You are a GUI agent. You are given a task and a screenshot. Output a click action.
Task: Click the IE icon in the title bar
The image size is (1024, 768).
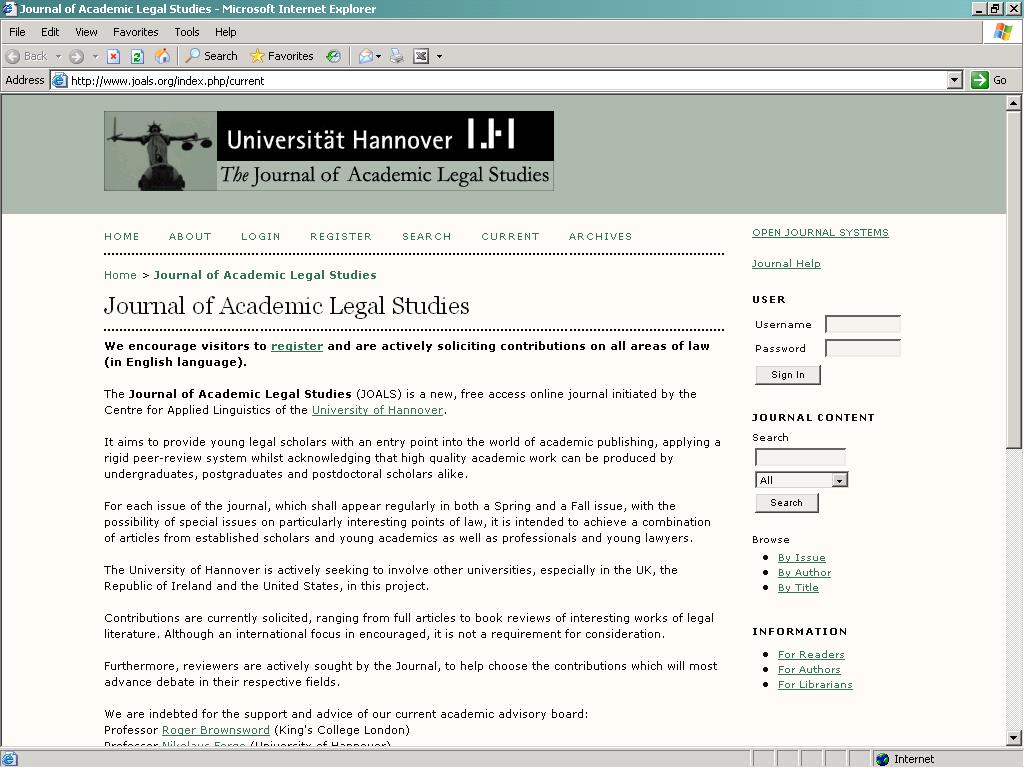click(x=9, y=8)
